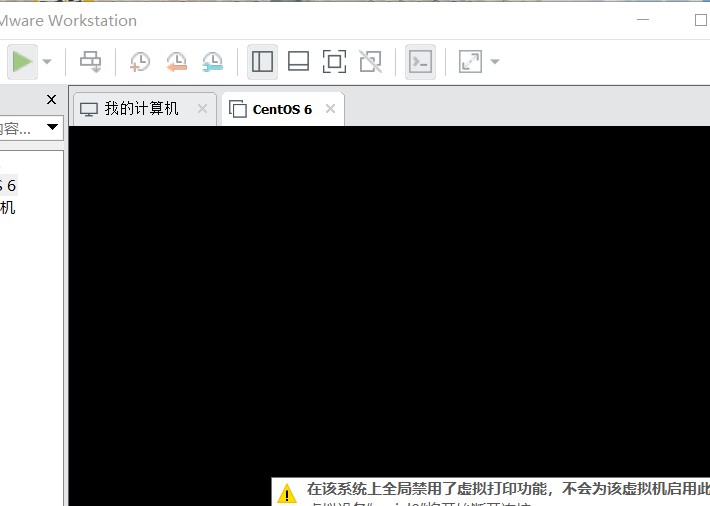Open the library search dropdown arrow

click(52, 127)
